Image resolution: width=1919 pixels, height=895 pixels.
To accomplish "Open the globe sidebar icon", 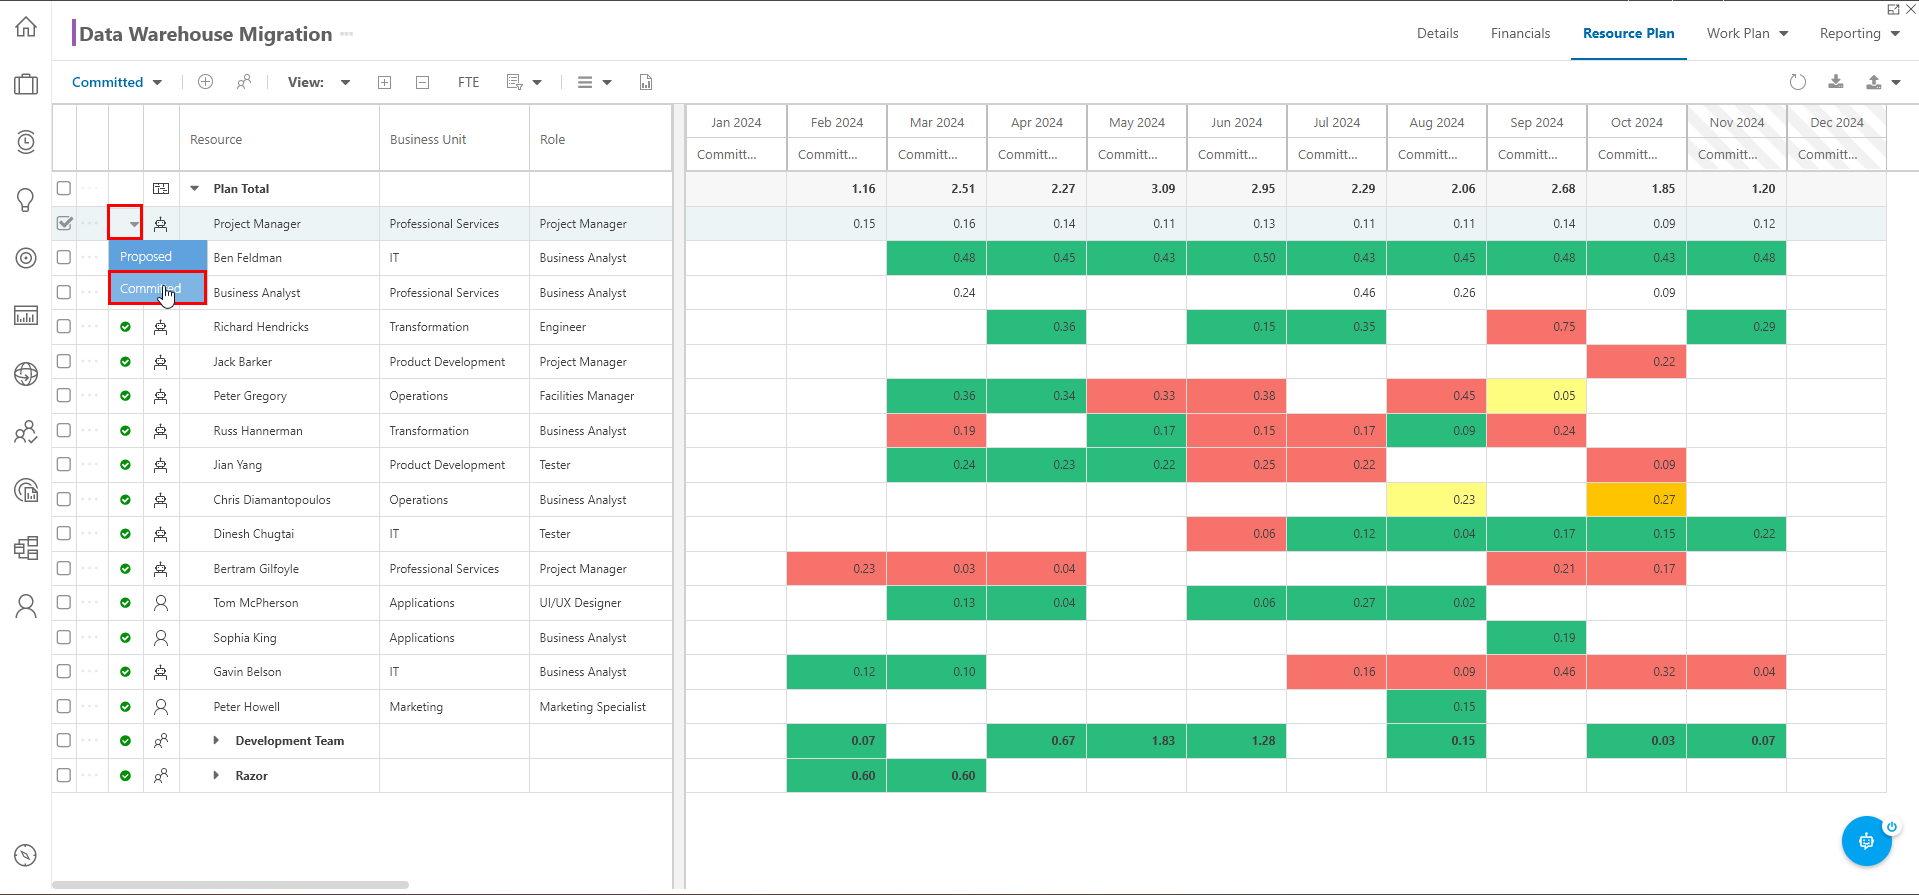I will coord(26,374).
